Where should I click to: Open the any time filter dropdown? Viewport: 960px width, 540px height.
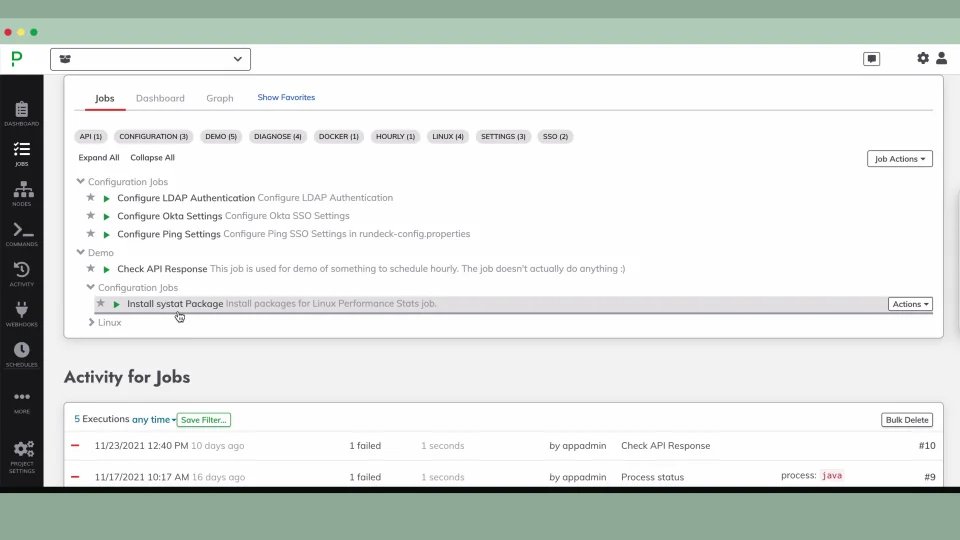click(x=154, y=419)
